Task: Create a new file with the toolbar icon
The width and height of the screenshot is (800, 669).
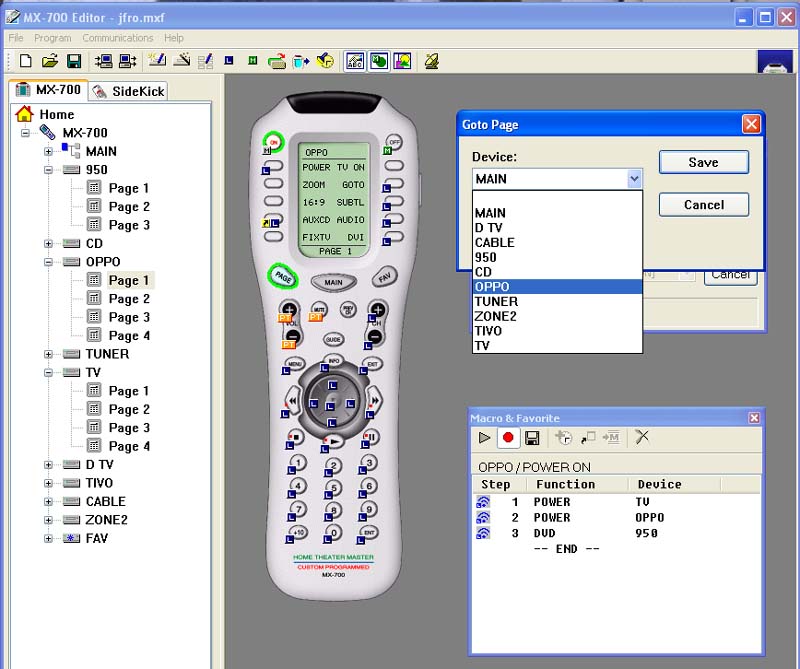Action: (25, 61)
